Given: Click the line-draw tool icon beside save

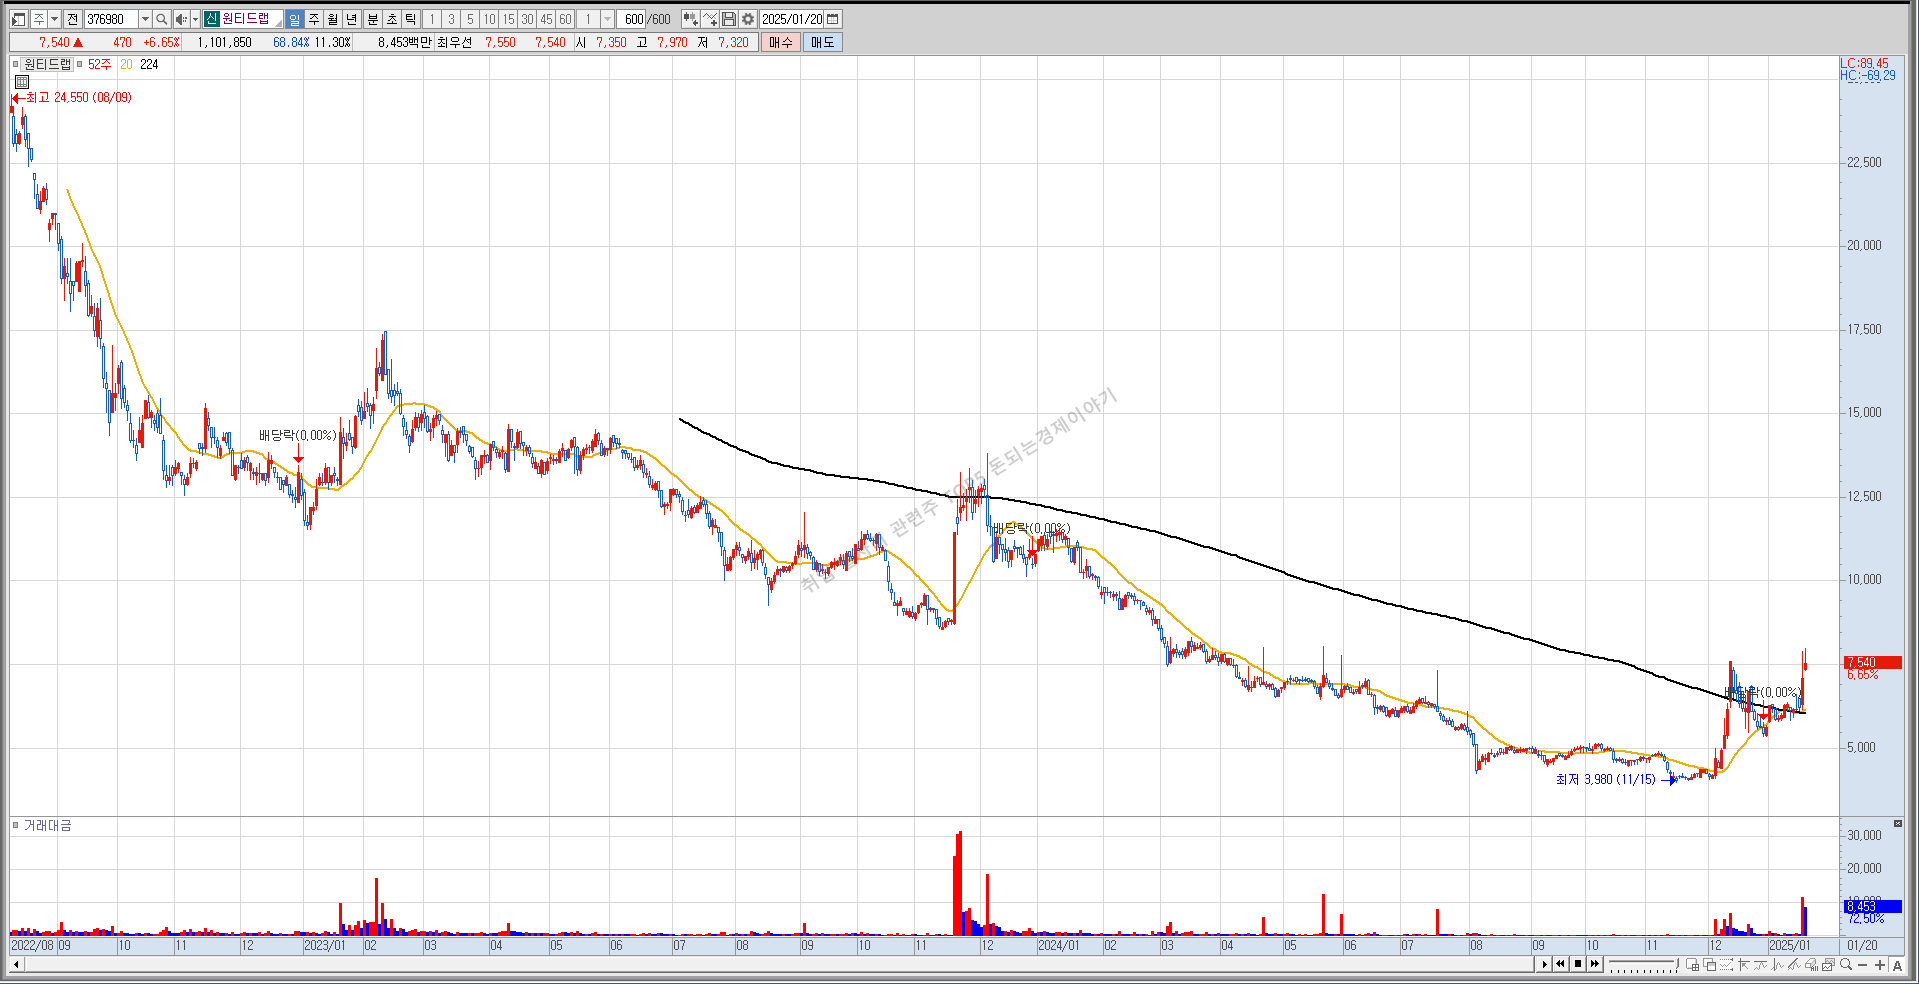Looking at the screenshot, I should pos(710,19).
